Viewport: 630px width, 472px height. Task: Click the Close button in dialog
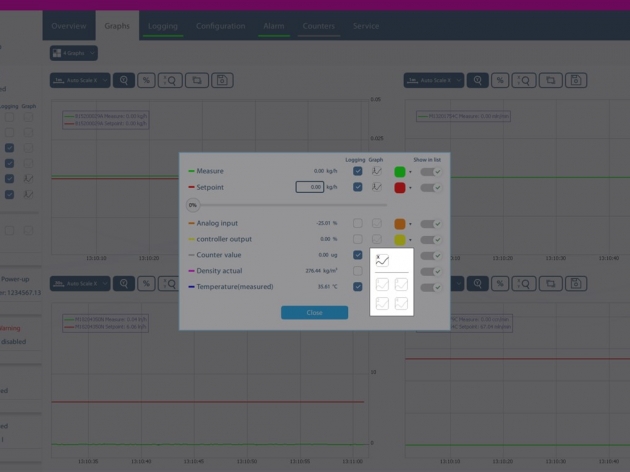click(x=314, y=312)
